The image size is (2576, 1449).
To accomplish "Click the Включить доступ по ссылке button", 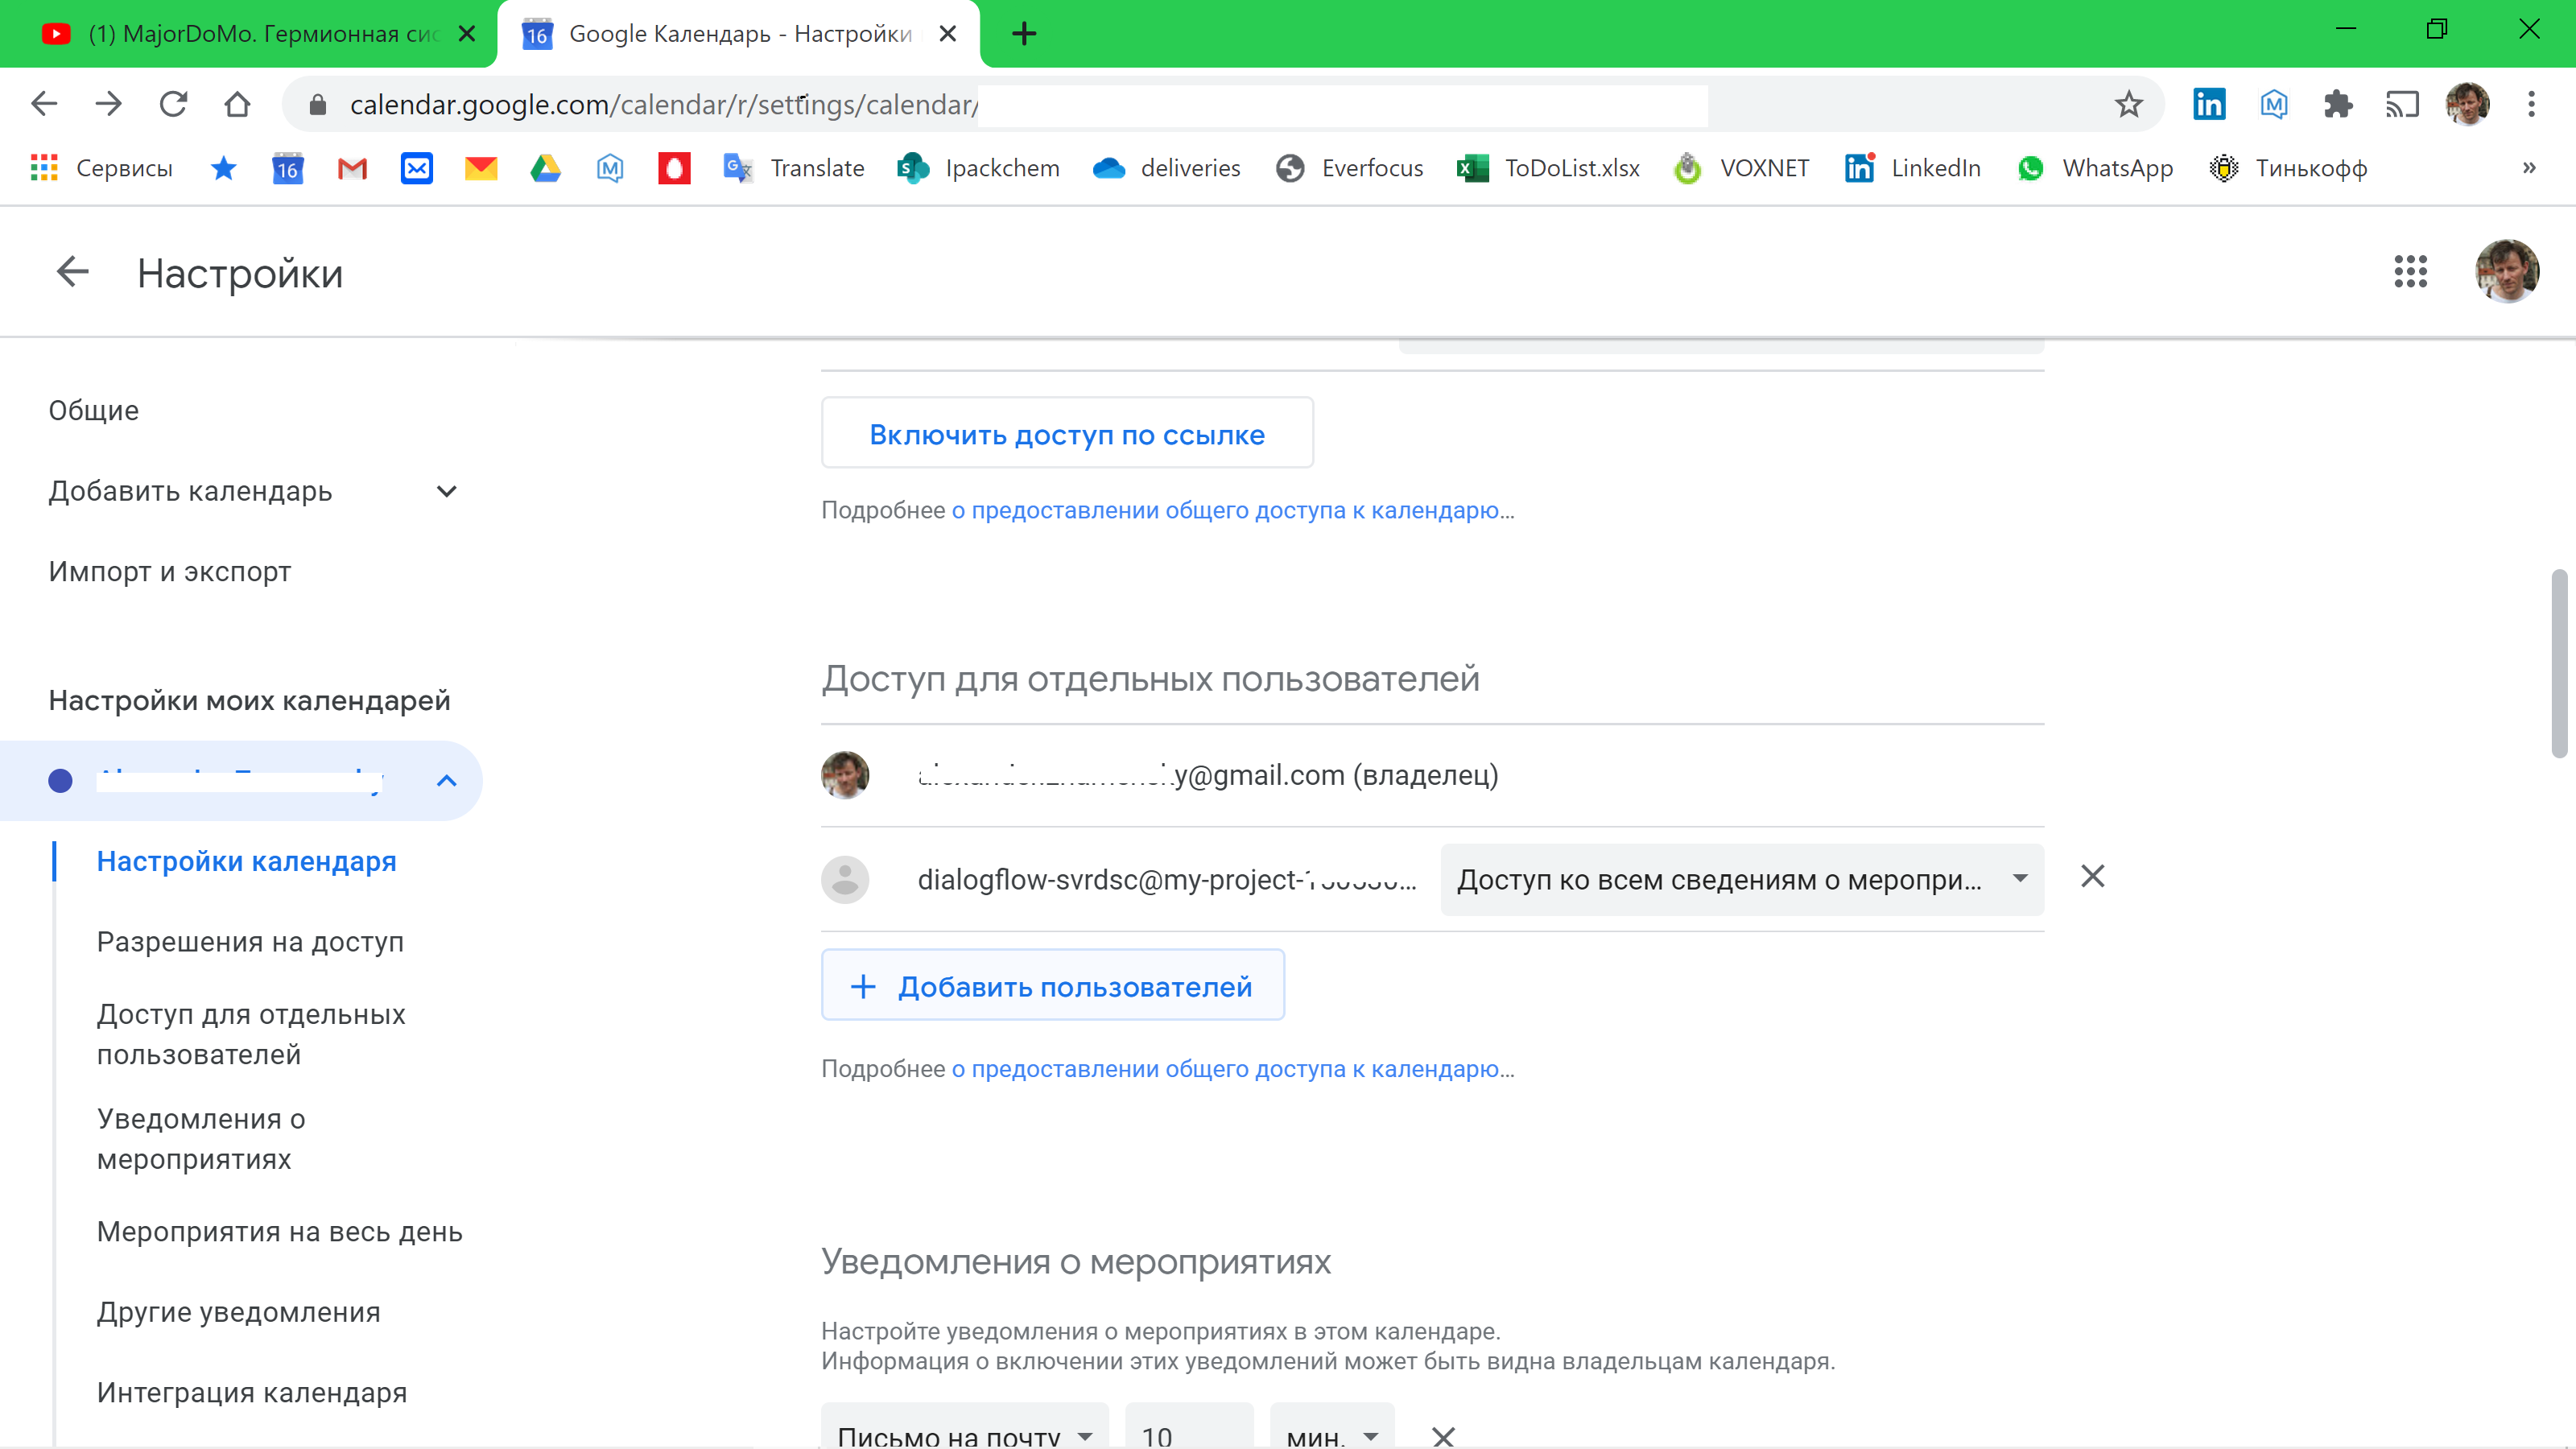I will click(x=1067, y=433).
